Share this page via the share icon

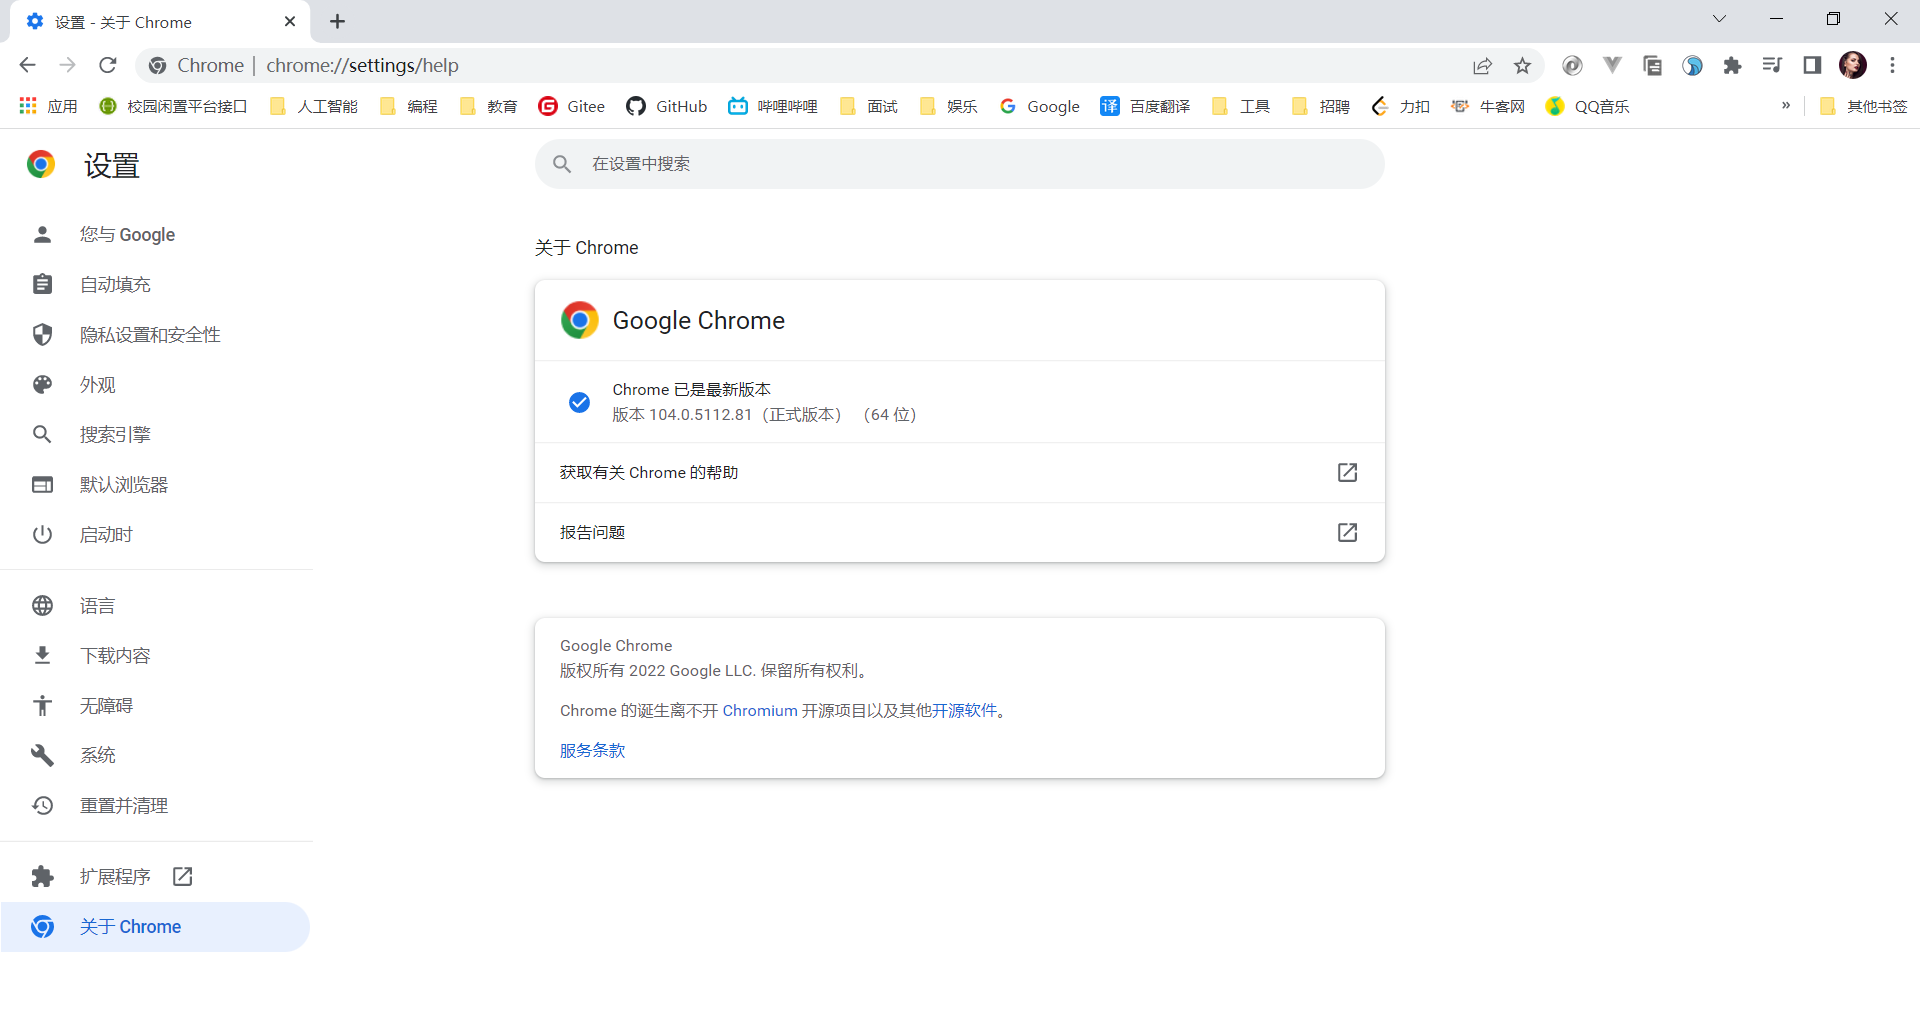point(1482,66)
